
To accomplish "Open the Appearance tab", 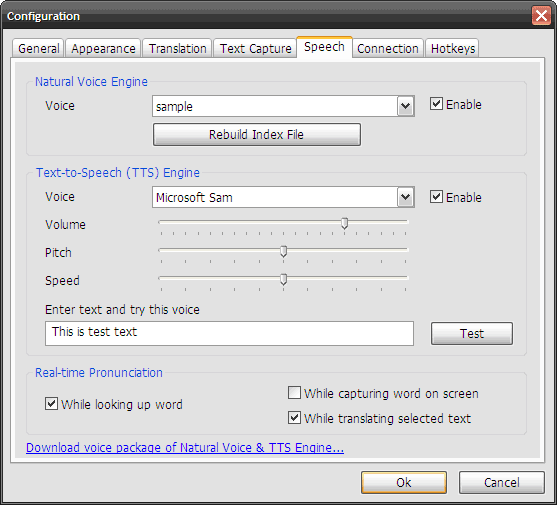I will (103, 48).
